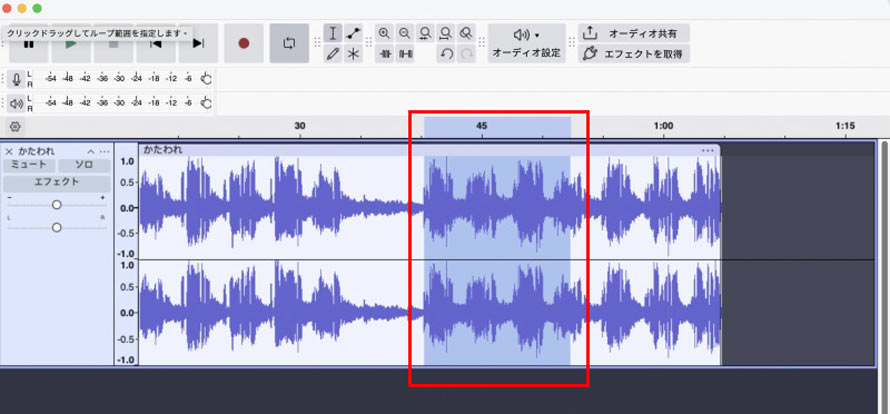
Task: Zoom out of the waveform
Action: [405, 34]
